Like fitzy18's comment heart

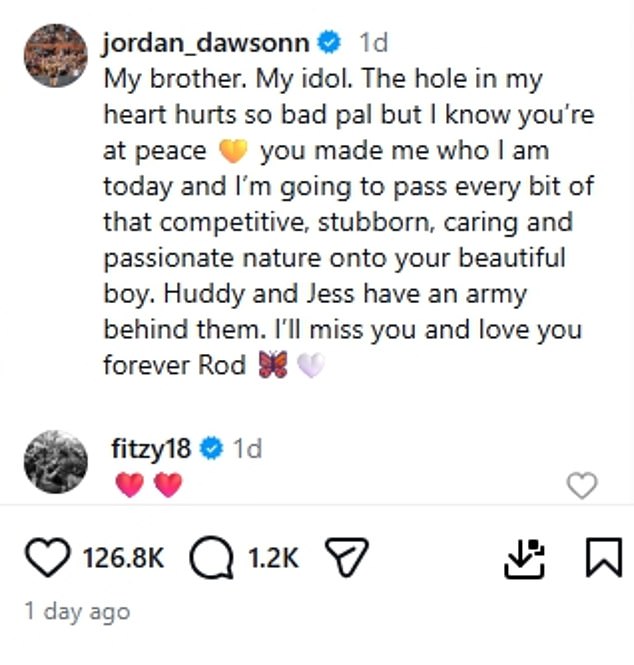click(x=582, y=485)
